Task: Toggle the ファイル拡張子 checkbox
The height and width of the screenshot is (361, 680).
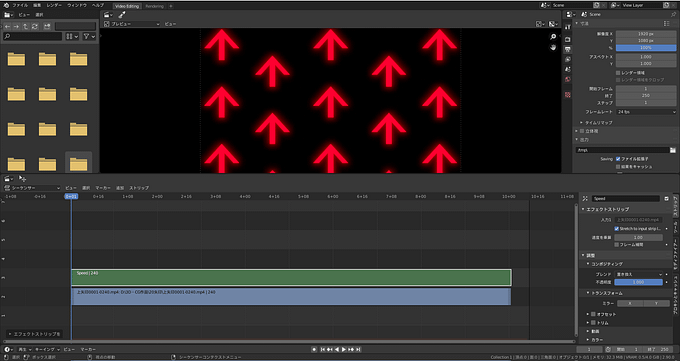Action: [618, 159]
